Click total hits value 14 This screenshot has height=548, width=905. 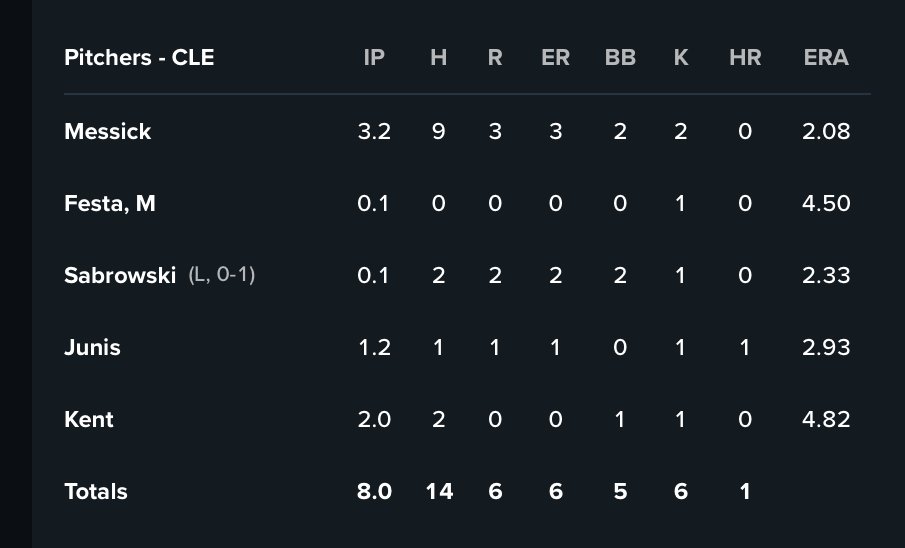[439, 491]
